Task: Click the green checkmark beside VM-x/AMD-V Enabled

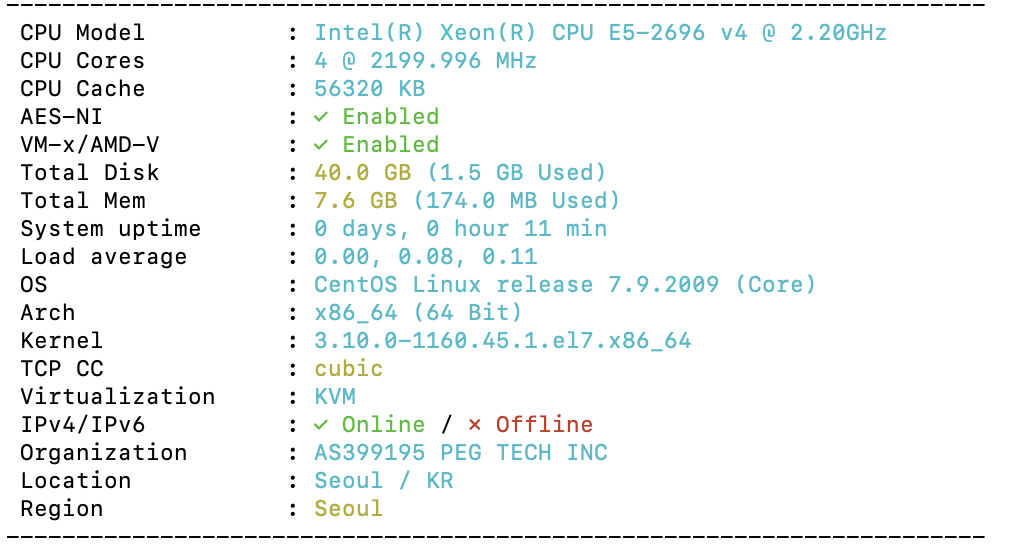Action: tap(320, 145)
